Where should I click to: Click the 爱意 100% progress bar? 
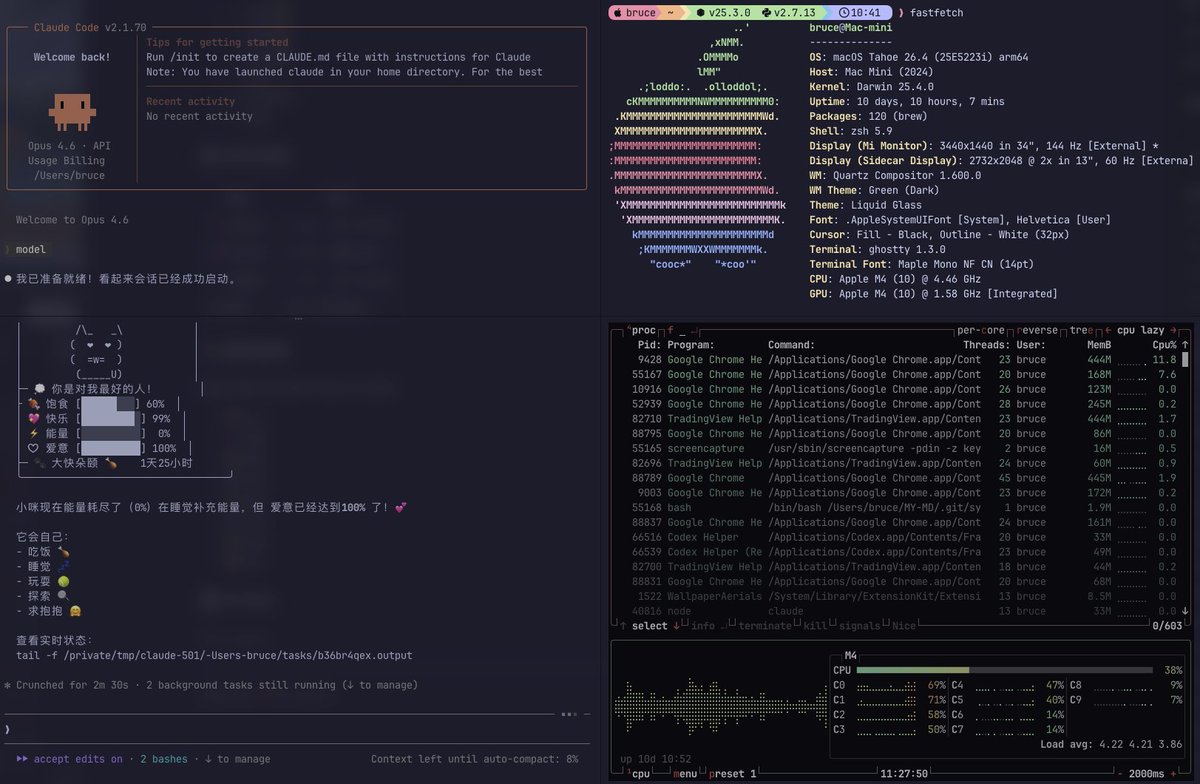click(x=111, y=448)
